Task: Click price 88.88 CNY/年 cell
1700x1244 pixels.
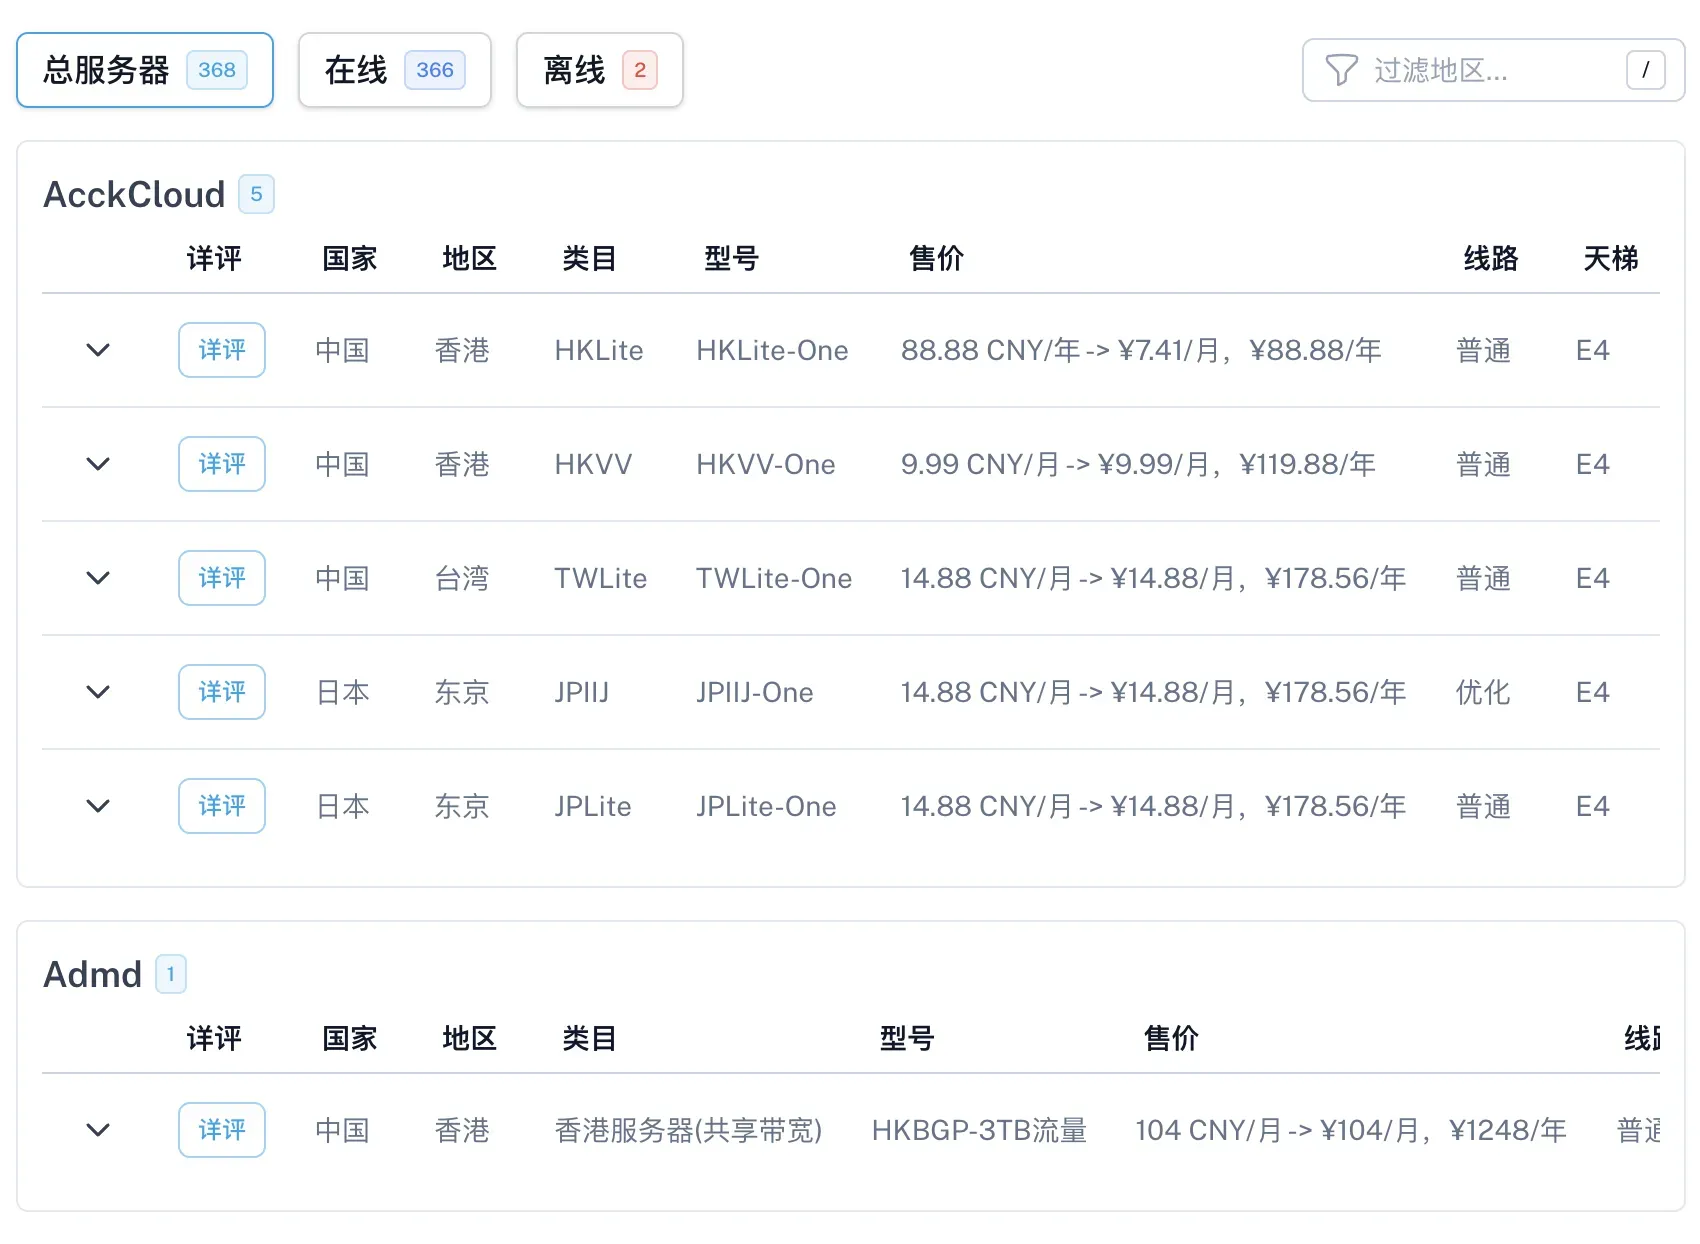Action: click(x=1141, y=350)
